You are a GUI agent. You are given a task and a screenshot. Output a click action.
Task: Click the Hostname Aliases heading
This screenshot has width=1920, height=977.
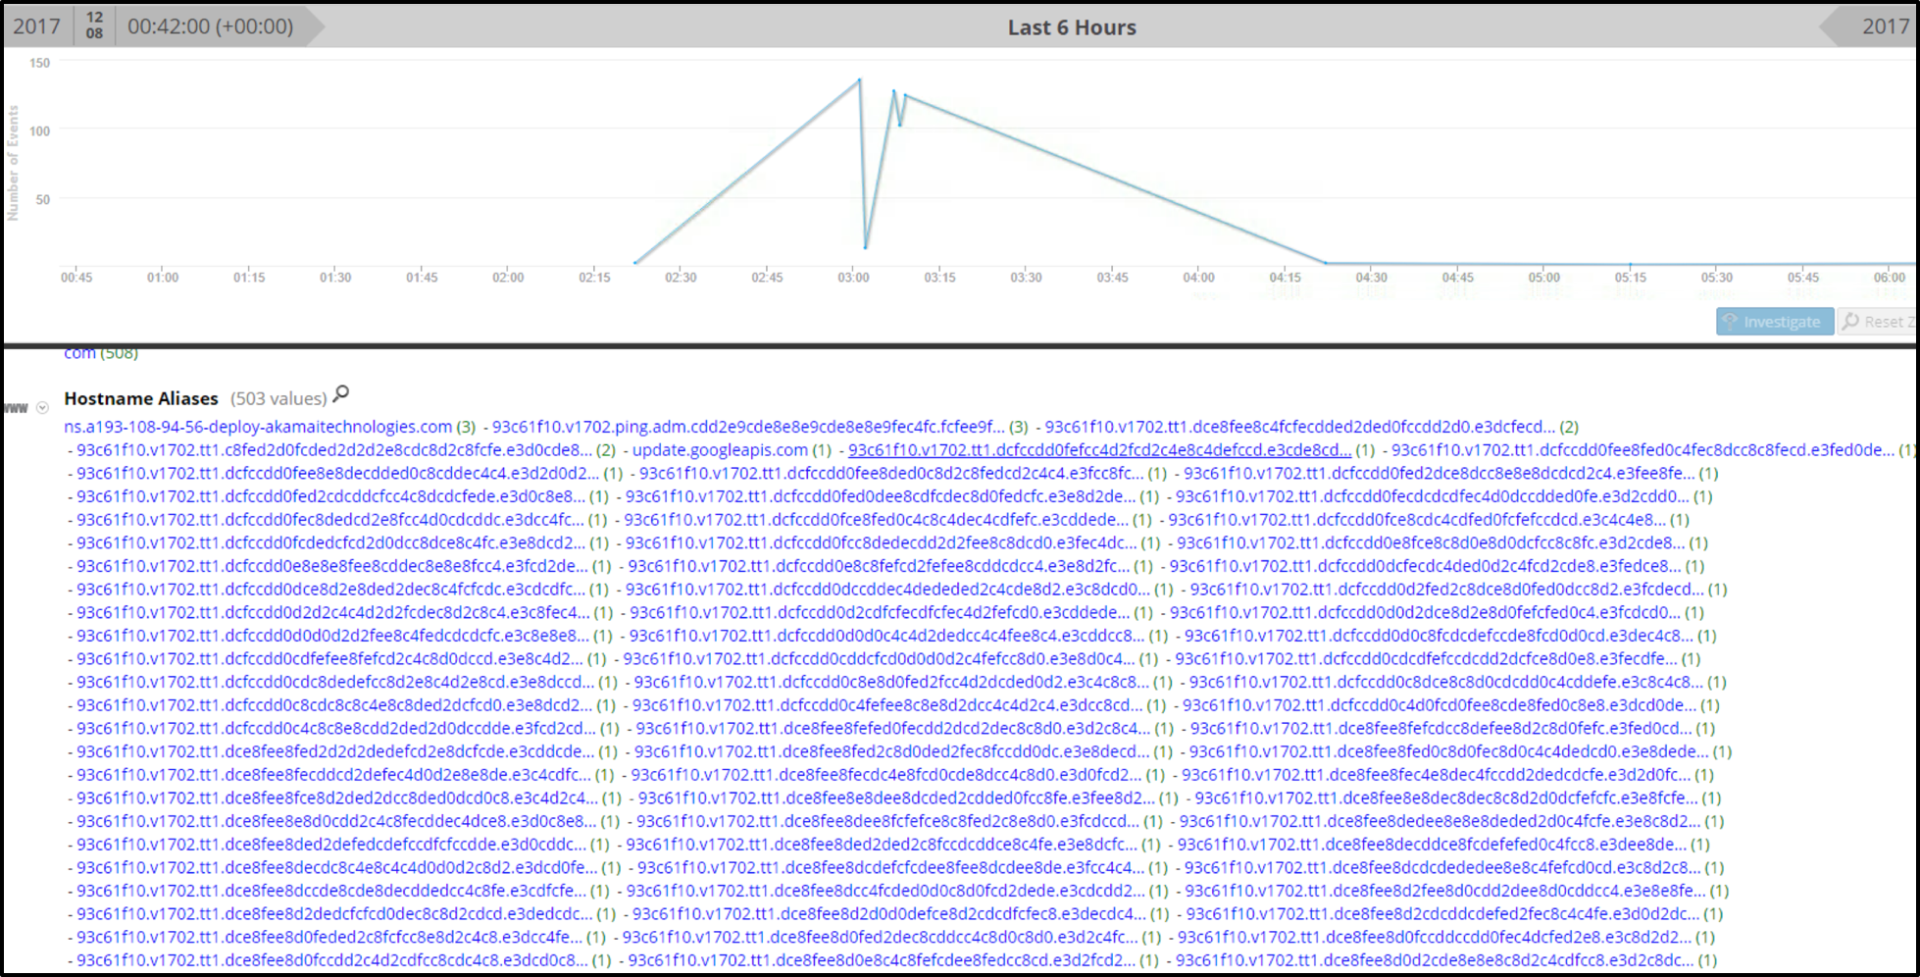(141, 398)
